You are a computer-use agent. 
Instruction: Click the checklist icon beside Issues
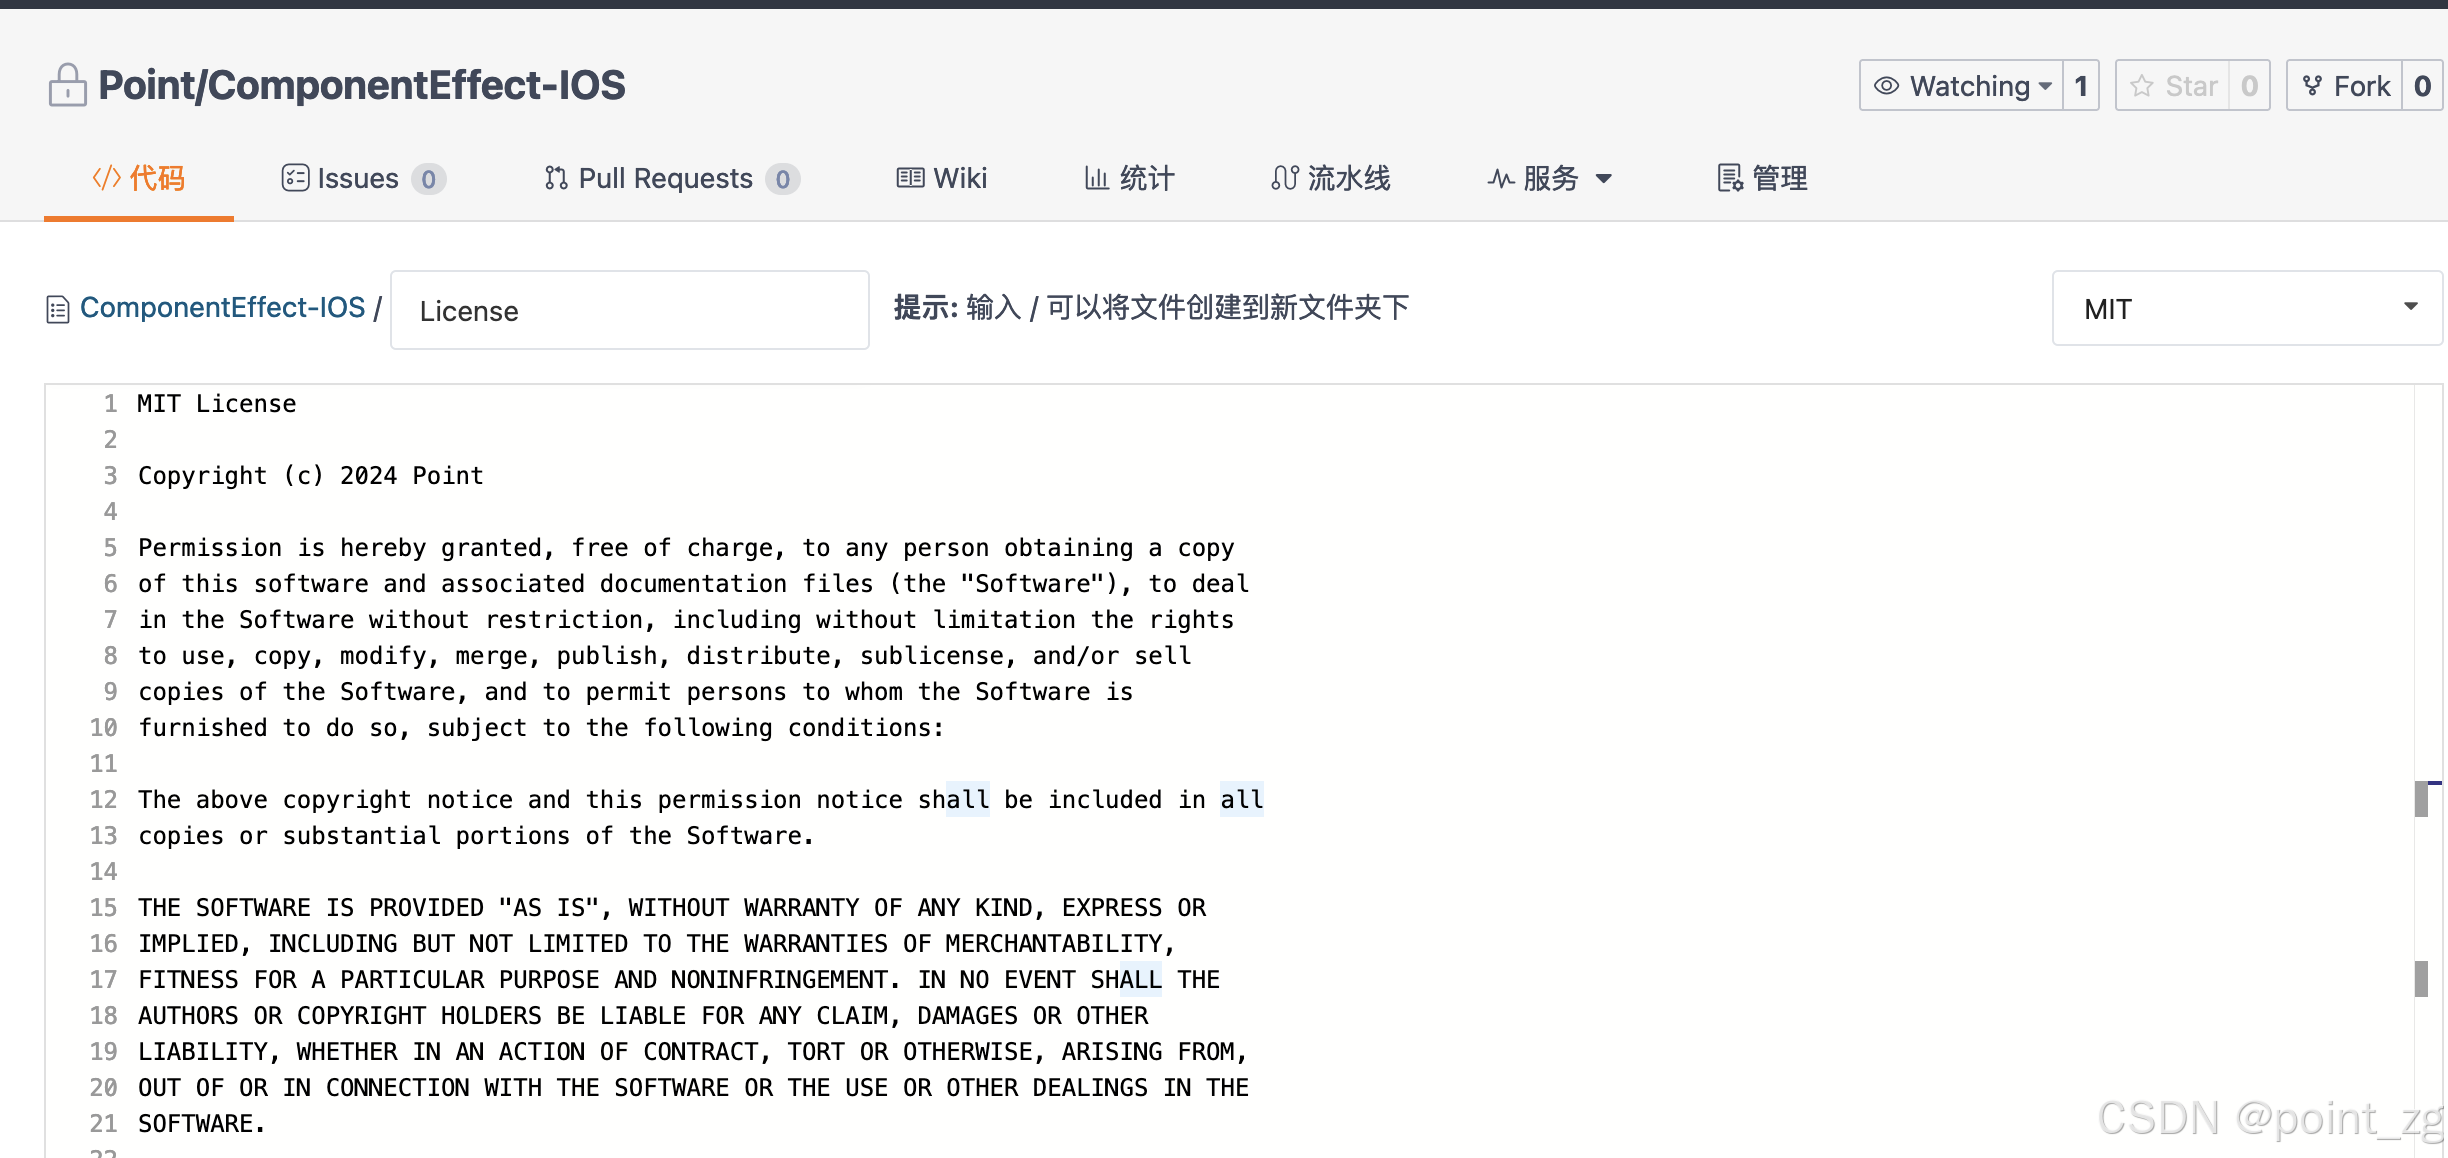[x=295, y=177]
